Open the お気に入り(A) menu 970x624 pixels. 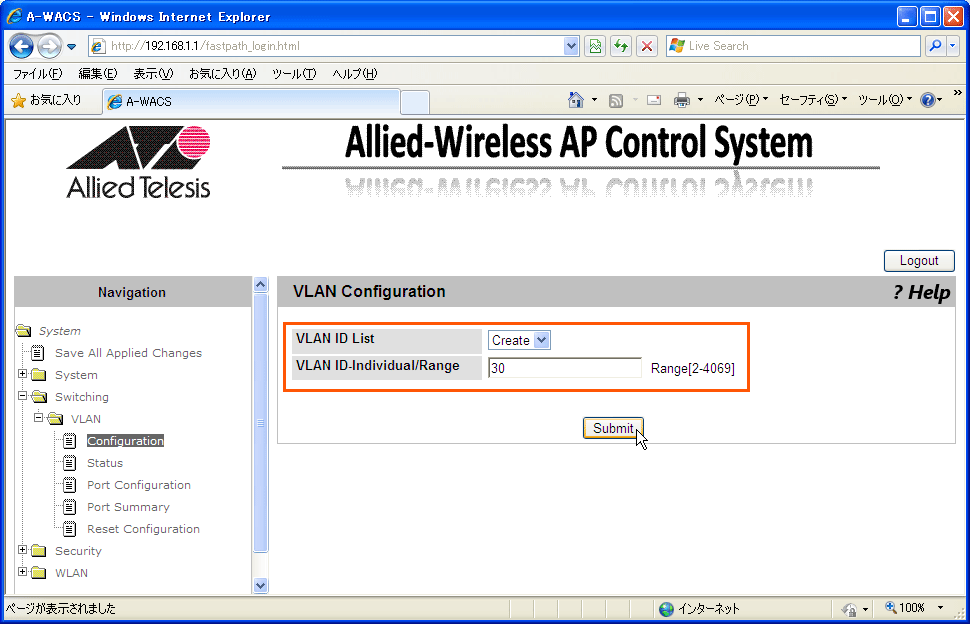coord(223,74)
